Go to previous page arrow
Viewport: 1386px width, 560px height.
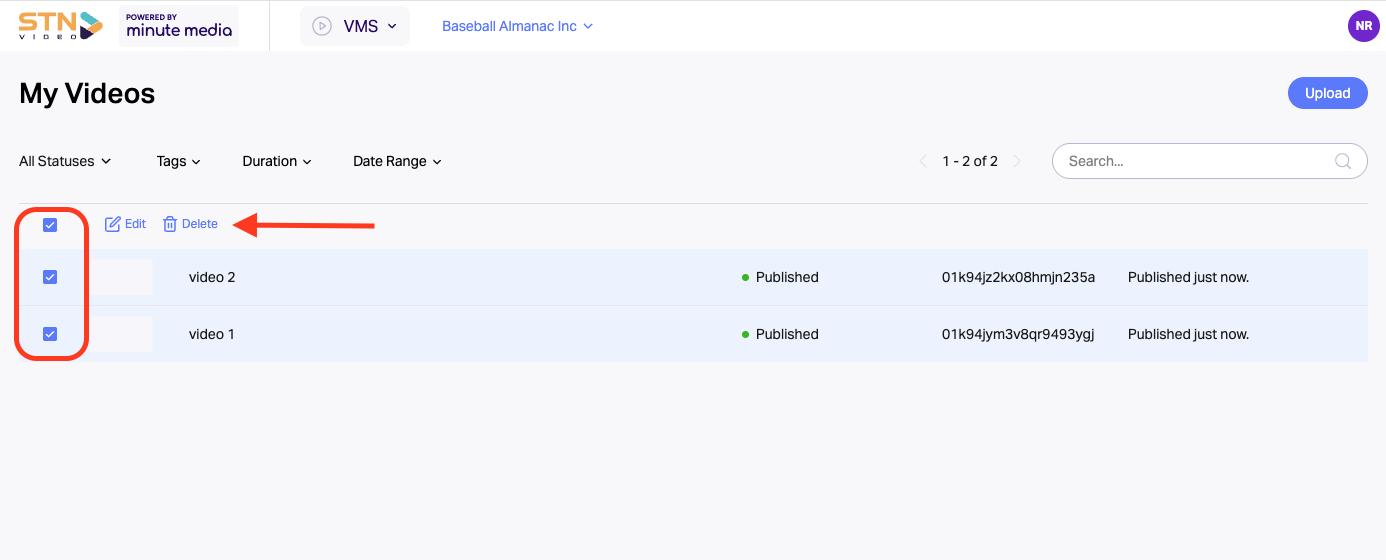coord(923,161)
